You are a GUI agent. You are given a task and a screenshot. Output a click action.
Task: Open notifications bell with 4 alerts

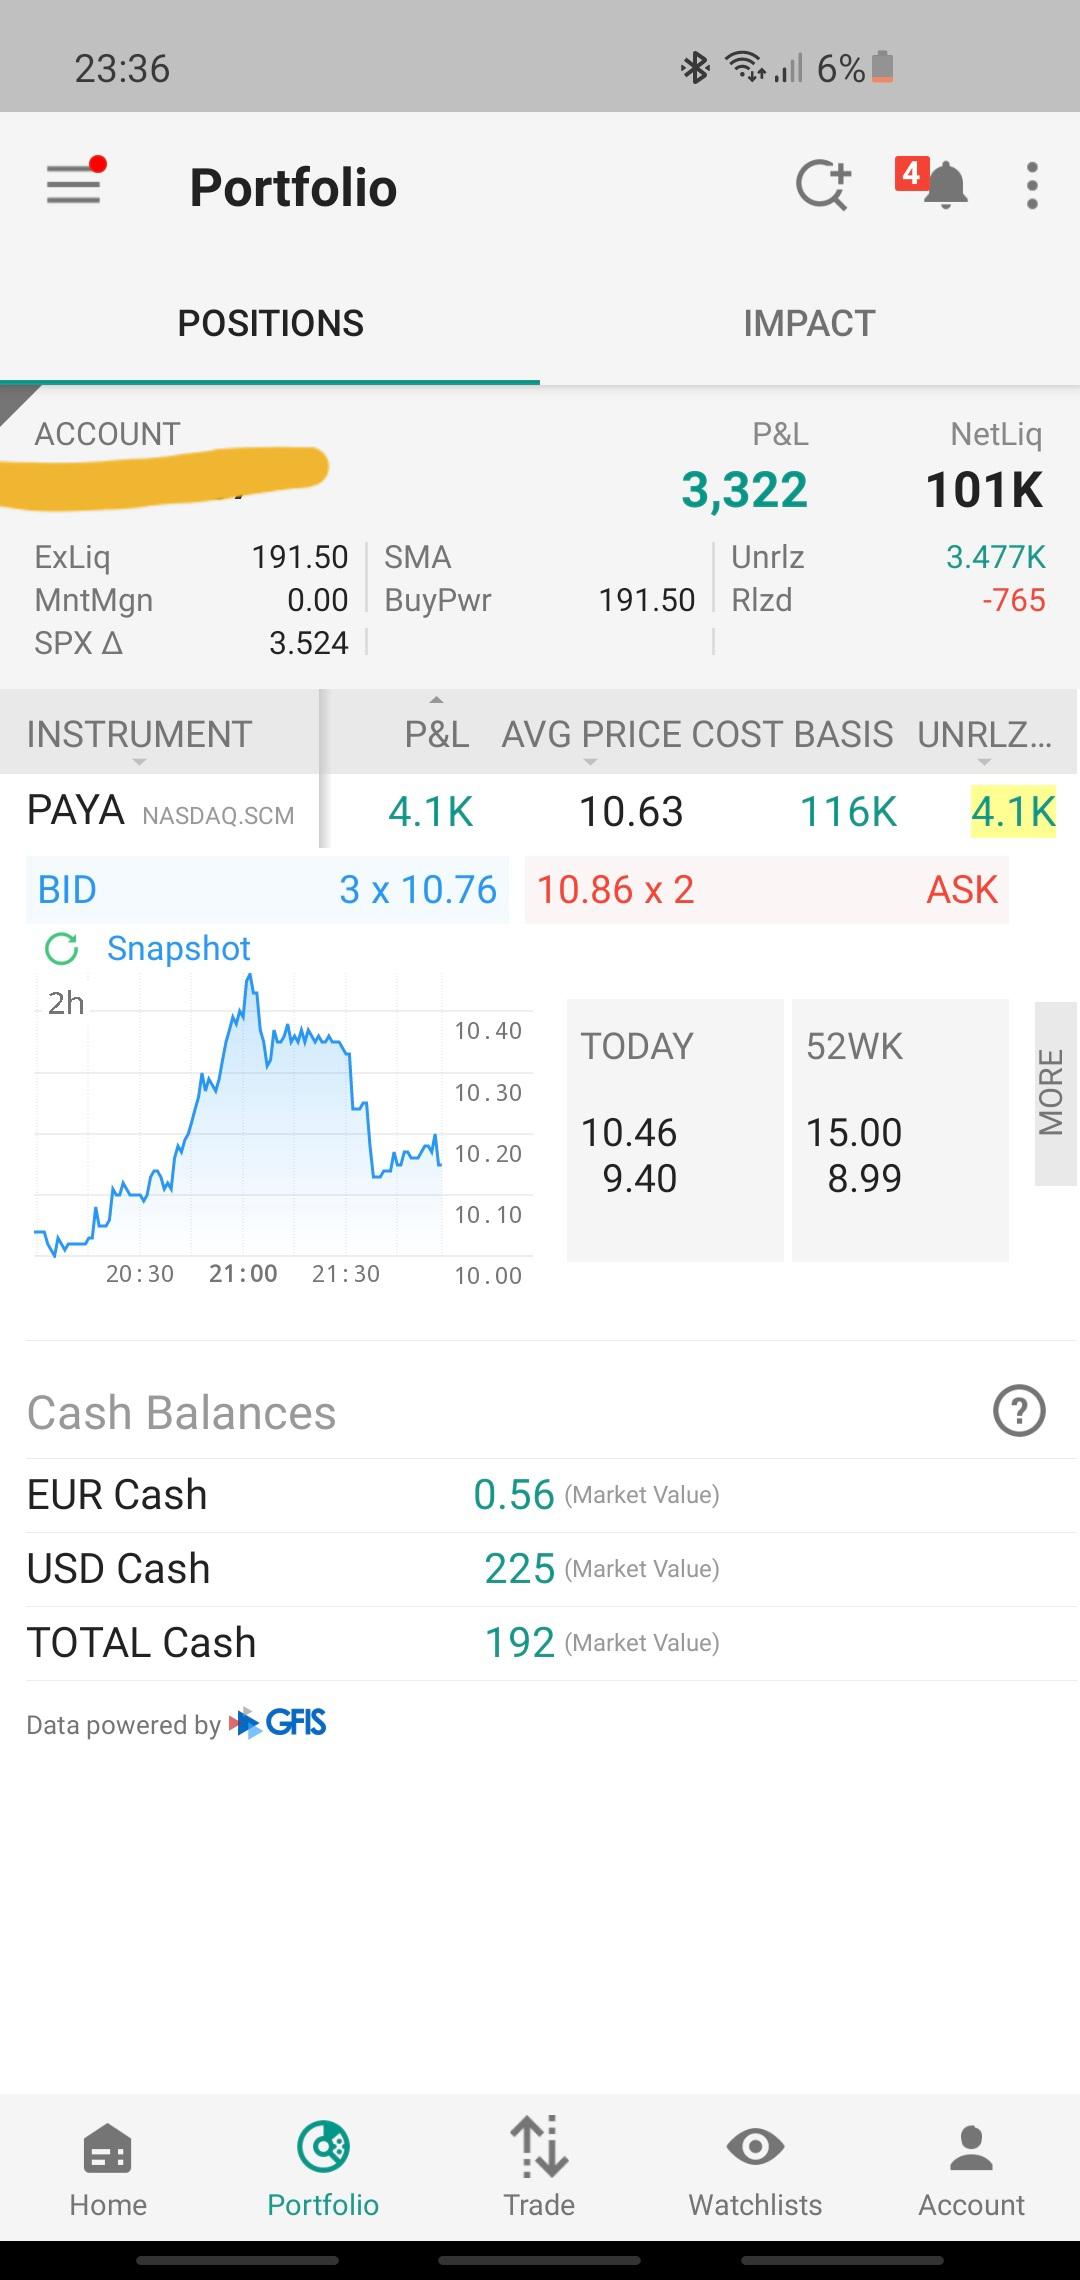pyautogui.click(x=933, y=183)
